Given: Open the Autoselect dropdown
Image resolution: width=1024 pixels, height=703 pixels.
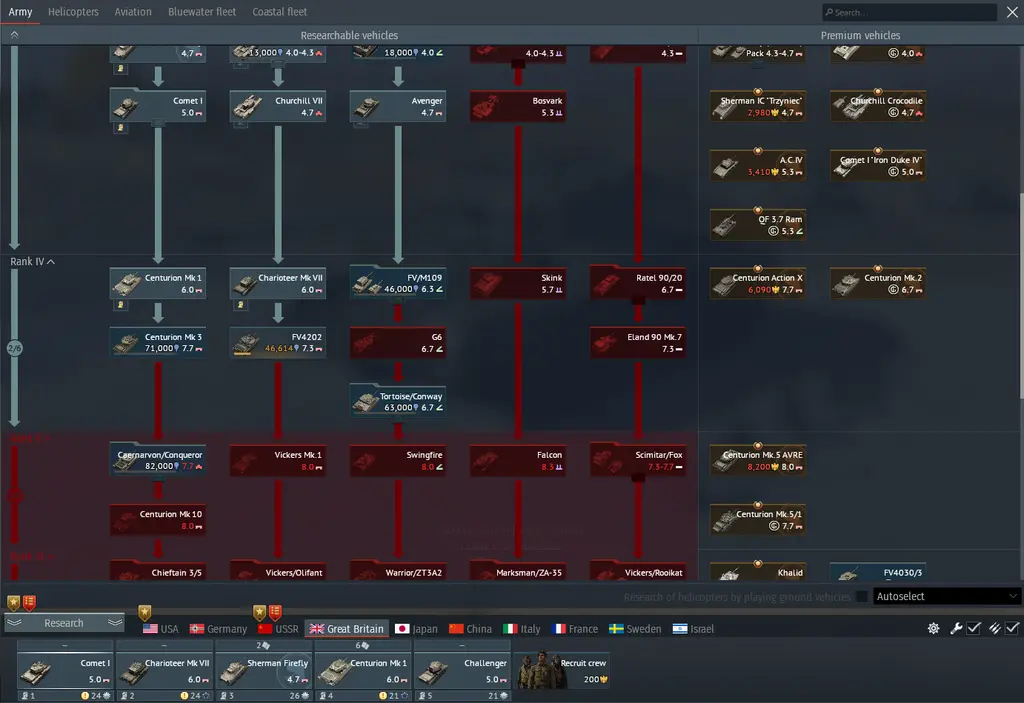Looking at the screenshot, I should [x=945, y=597].
